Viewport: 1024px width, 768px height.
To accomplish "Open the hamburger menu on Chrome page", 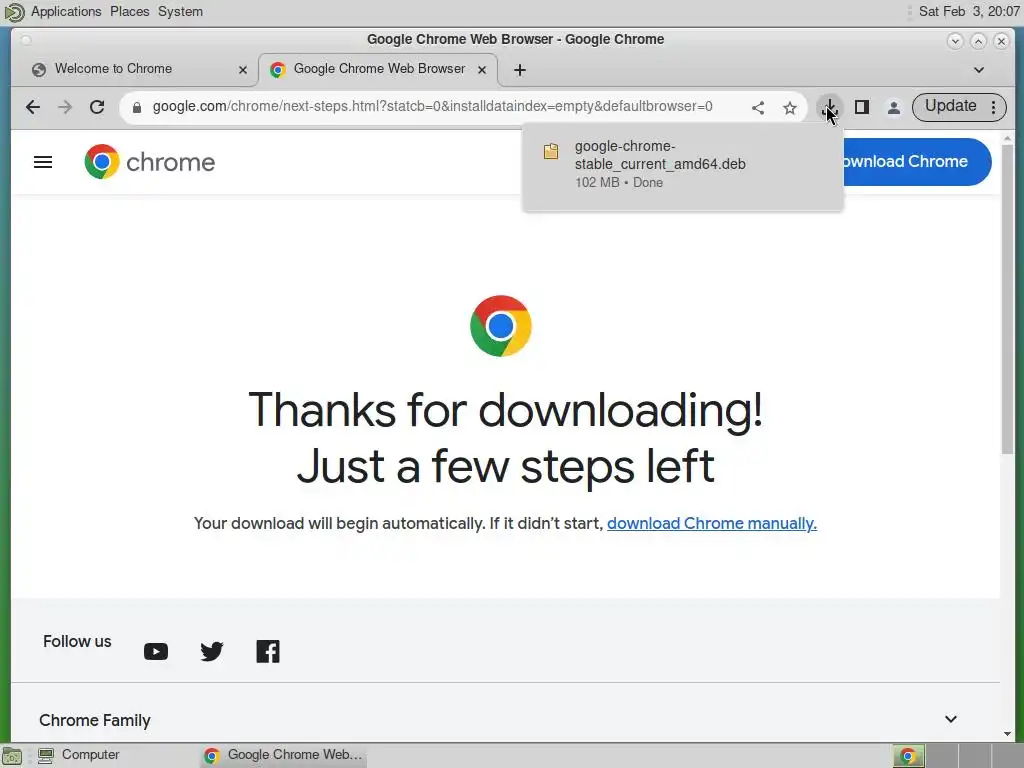I will point(43,162).
